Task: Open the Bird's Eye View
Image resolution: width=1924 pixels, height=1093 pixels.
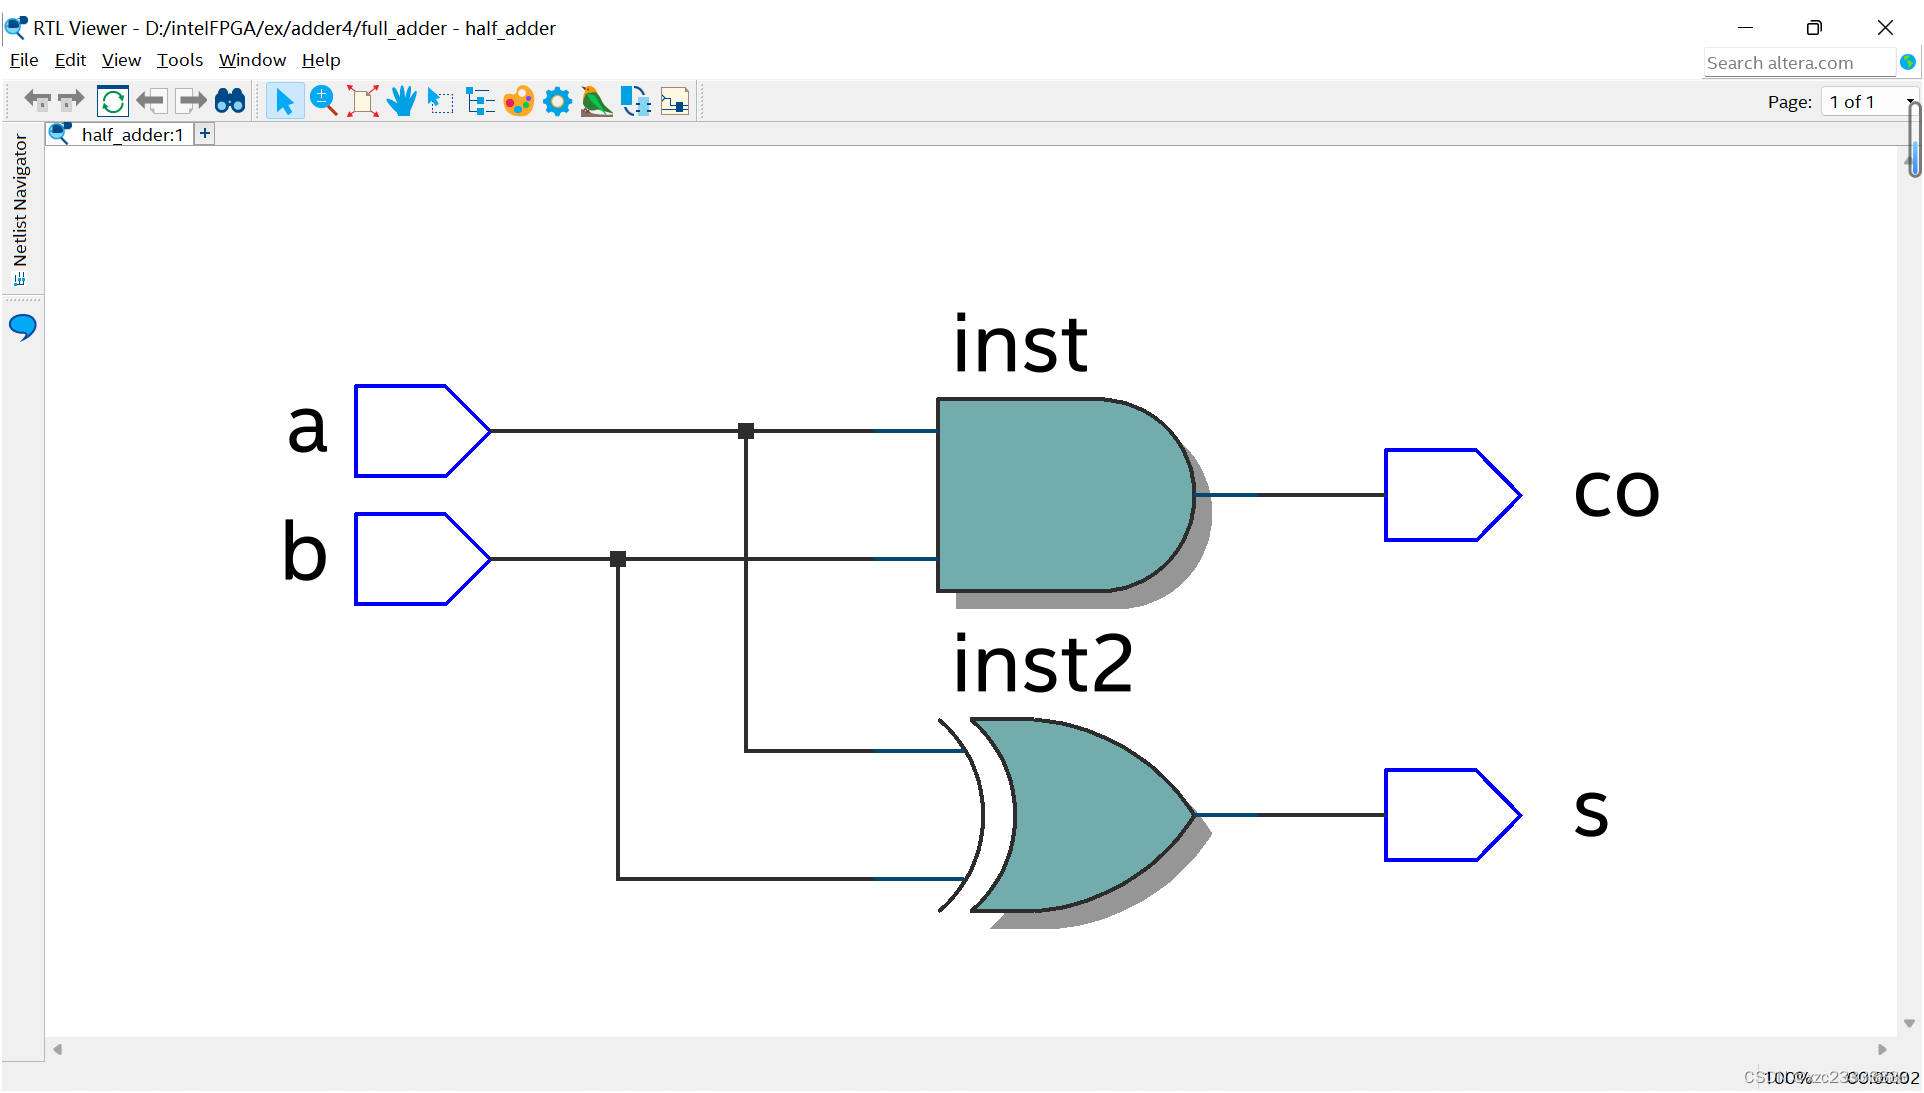Action: pos(596,101)
